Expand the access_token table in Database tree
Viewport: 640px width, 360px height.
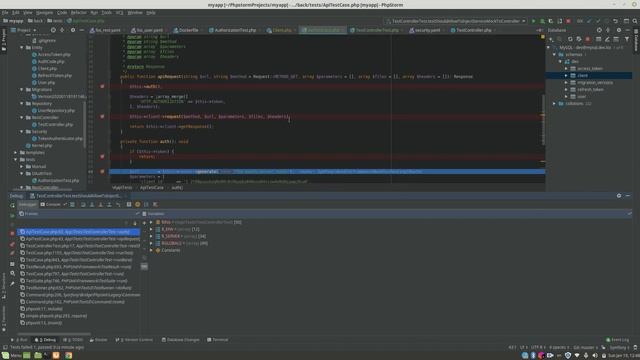pos(566,69)
